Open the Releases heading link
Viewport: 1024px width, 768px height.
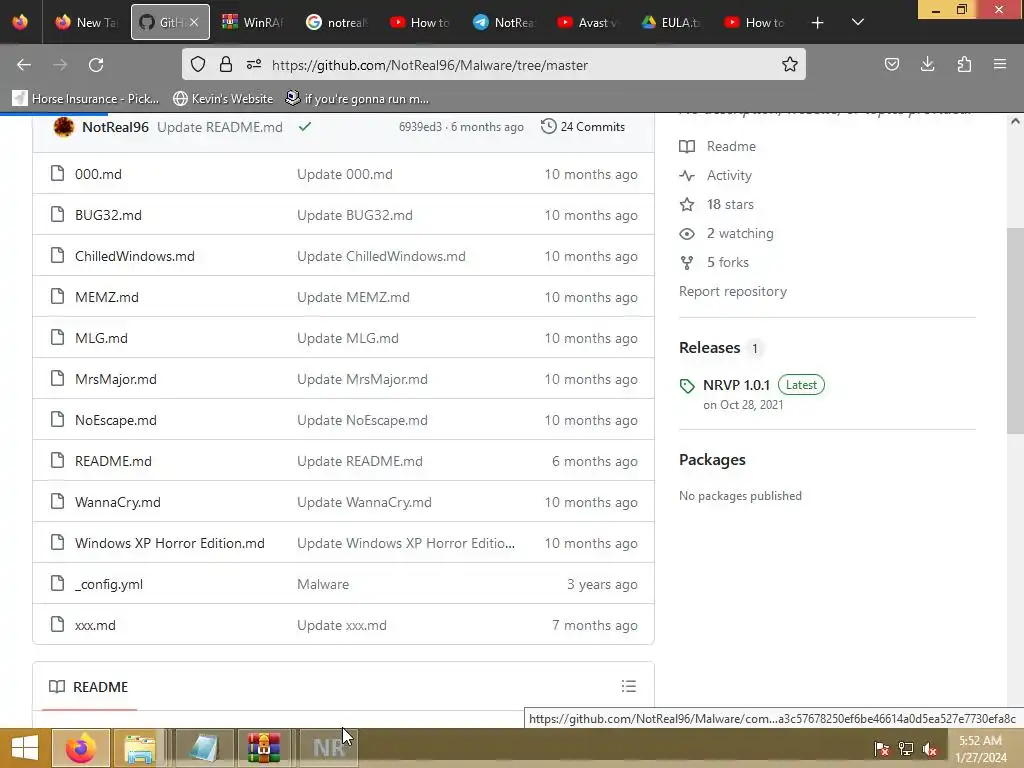pos(709,347)
